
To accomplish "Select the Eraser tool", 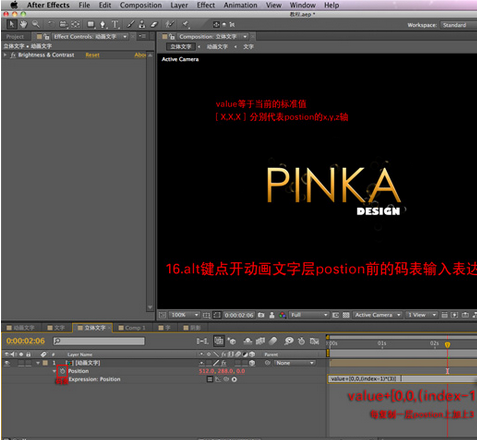I will 154,24.
